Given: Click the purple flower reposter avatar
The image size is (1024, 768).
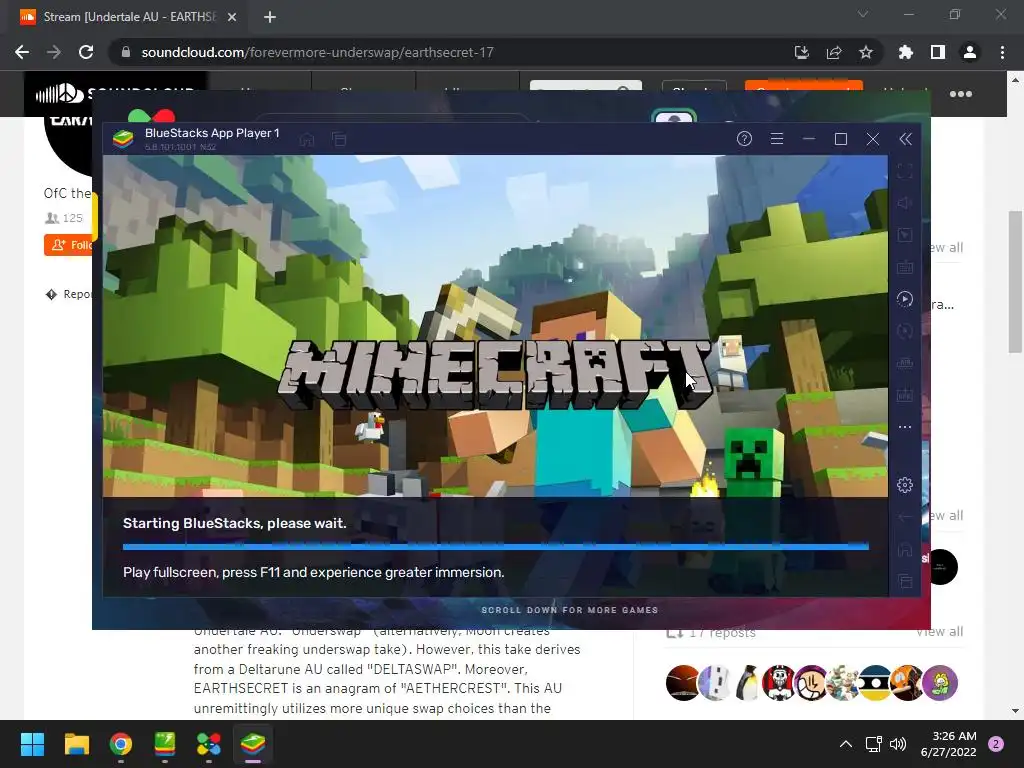Looking at the screenshot, I should [x=940, y=682].
